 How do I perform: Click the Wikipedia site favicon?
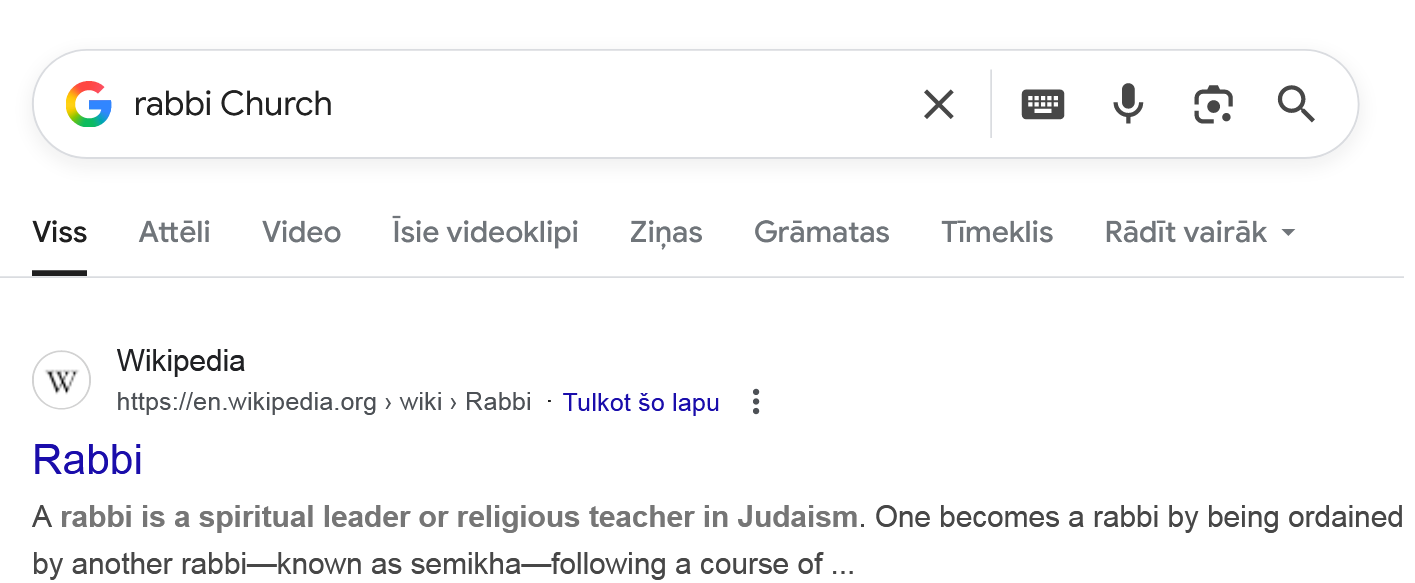click(x=62, y=380)
